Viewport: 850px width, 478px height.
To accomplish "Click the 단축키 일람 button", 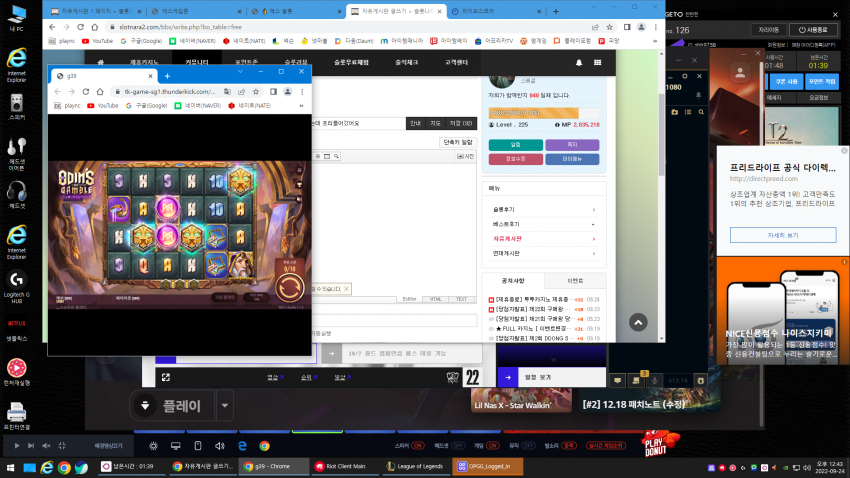I will pyautogui.click(x=458, y=142).
